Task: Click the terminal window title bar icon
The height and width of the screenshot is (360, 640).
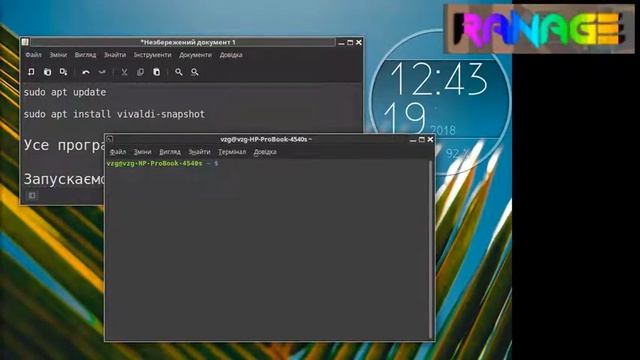Action: tap(109, 140)
